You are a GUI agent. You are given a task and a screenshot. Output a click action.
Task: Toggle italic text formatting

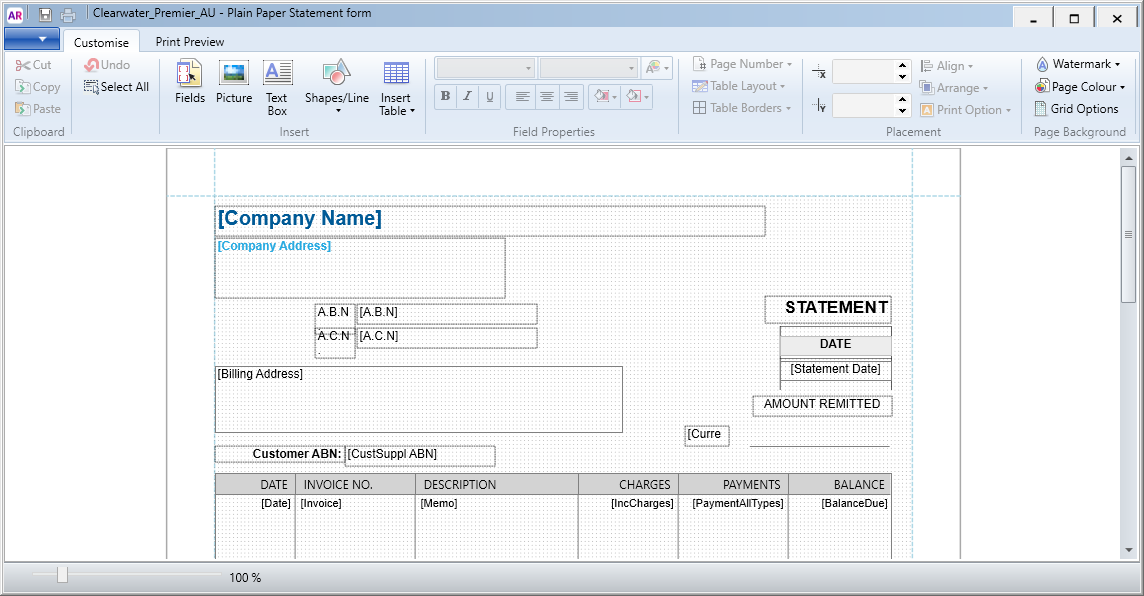click(x=467, y=96)
